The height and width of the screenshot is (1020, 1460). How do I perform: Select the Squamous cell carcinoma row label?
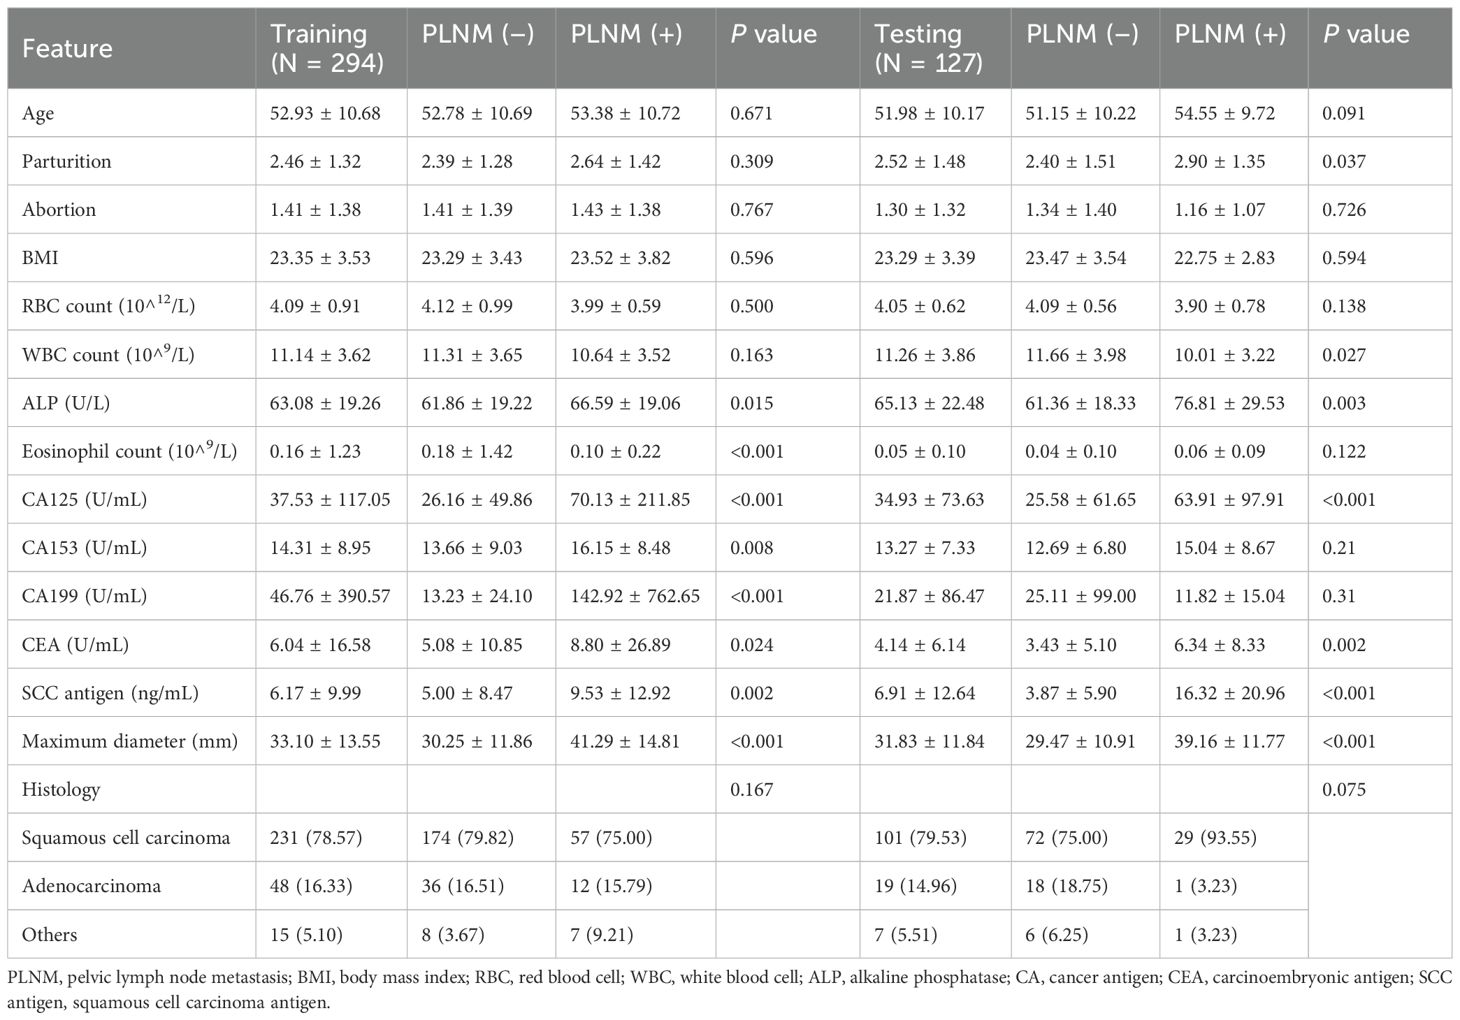(126, 837)
